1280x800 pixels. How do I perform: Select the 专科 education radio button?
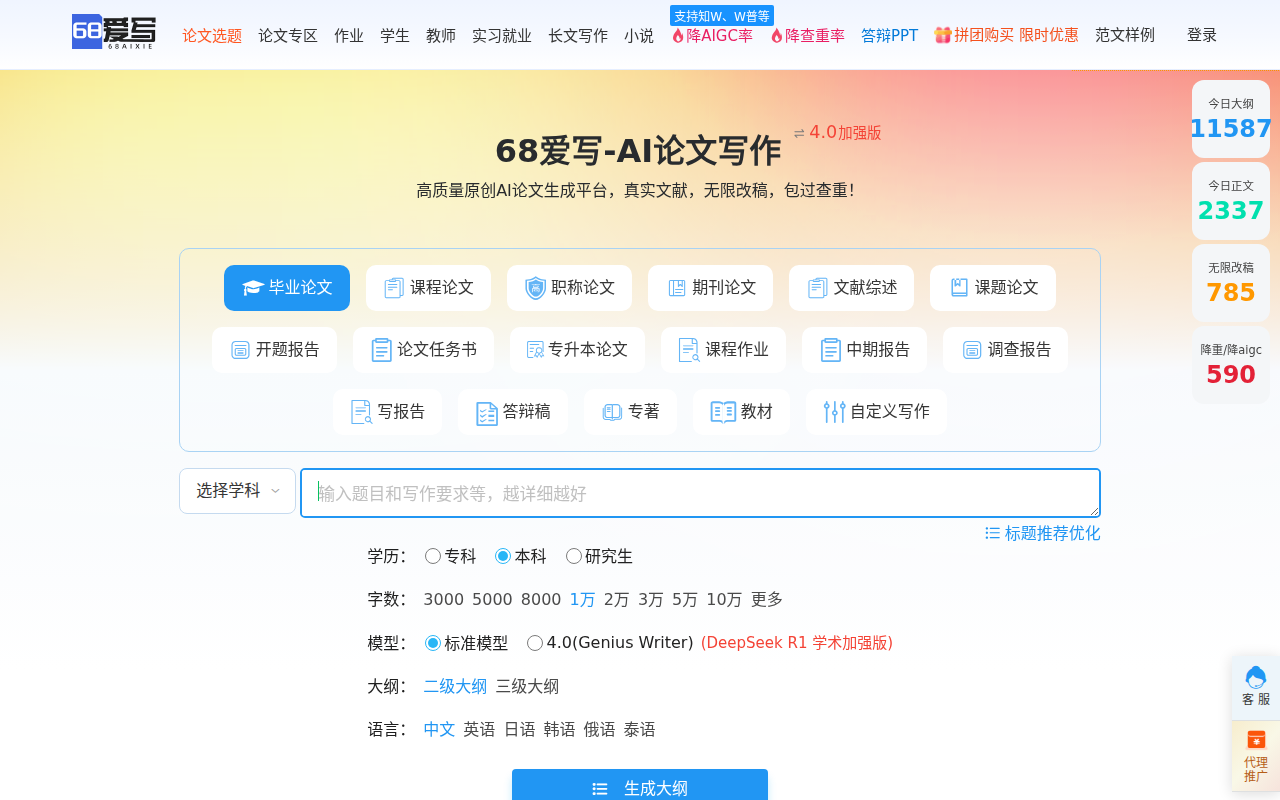pos(433,556)
